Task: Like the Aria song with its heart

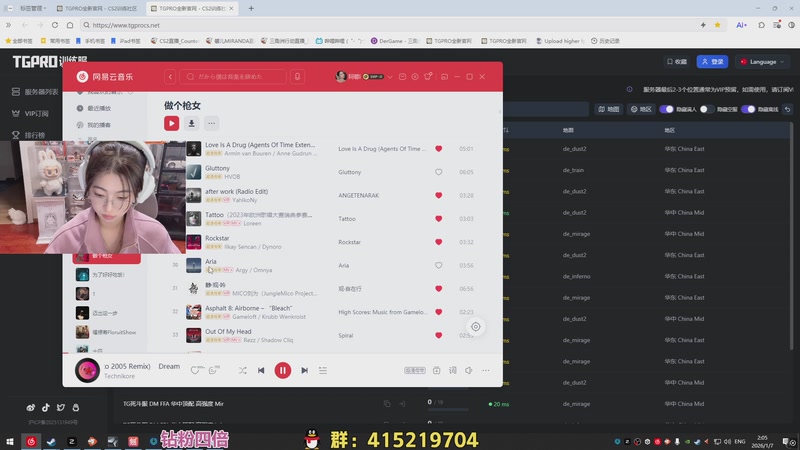Action: point(438,265)
